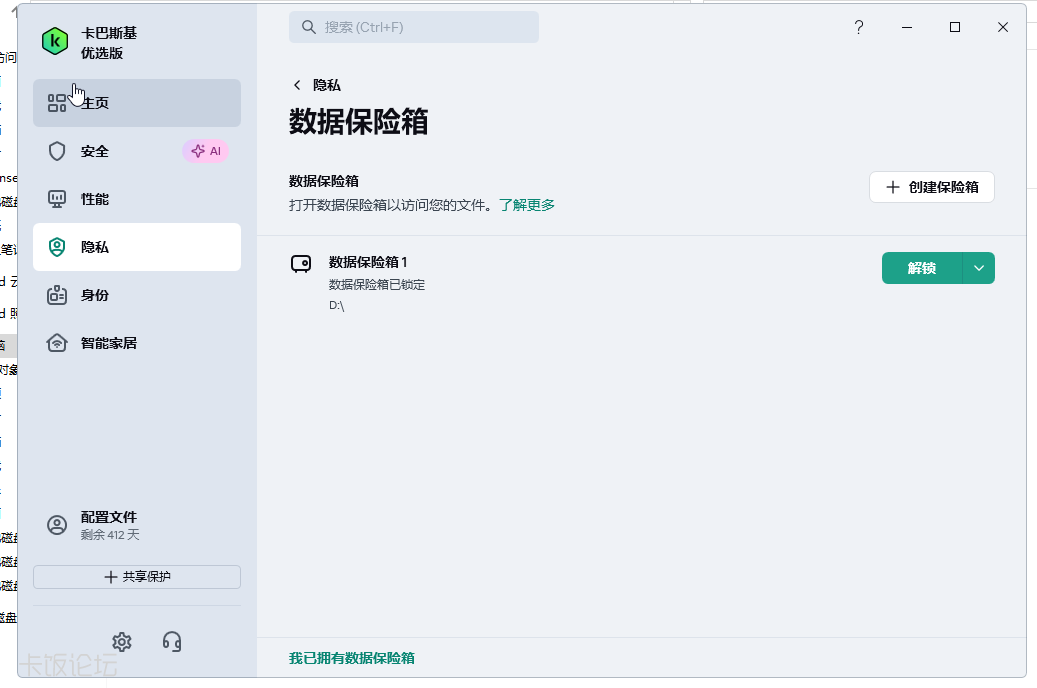Click the help question mark icon
This screenshot has height=688, width=1037.
tap(859, 27)
